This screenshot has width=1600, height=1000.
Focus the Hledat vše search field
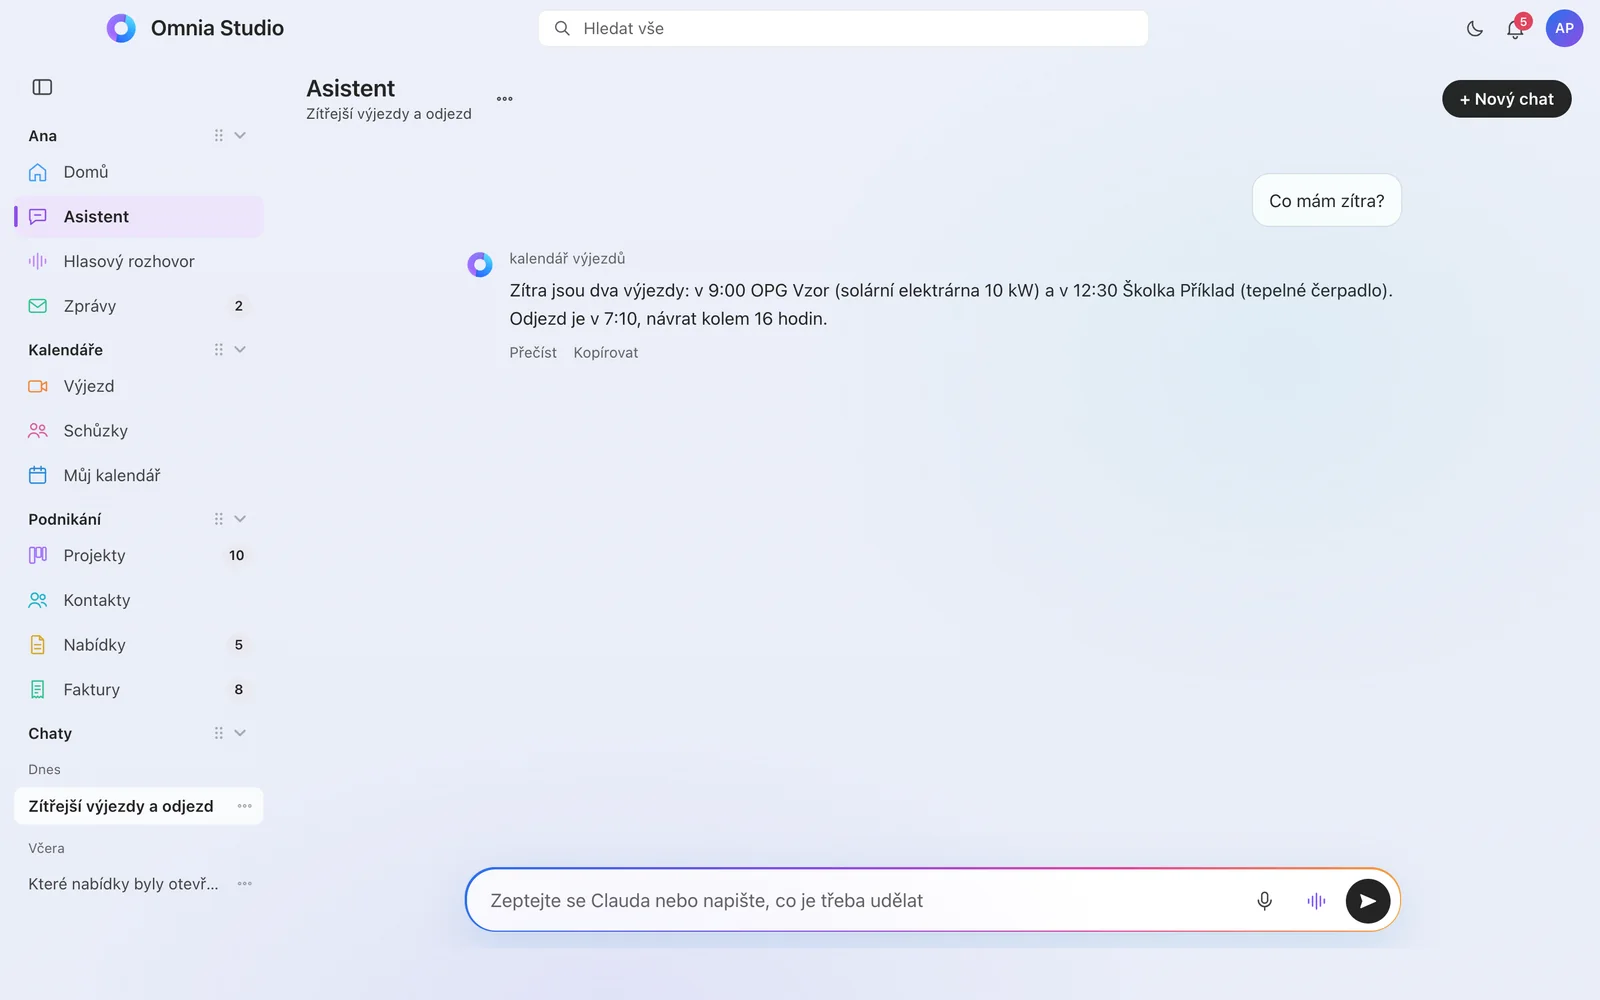843,29
